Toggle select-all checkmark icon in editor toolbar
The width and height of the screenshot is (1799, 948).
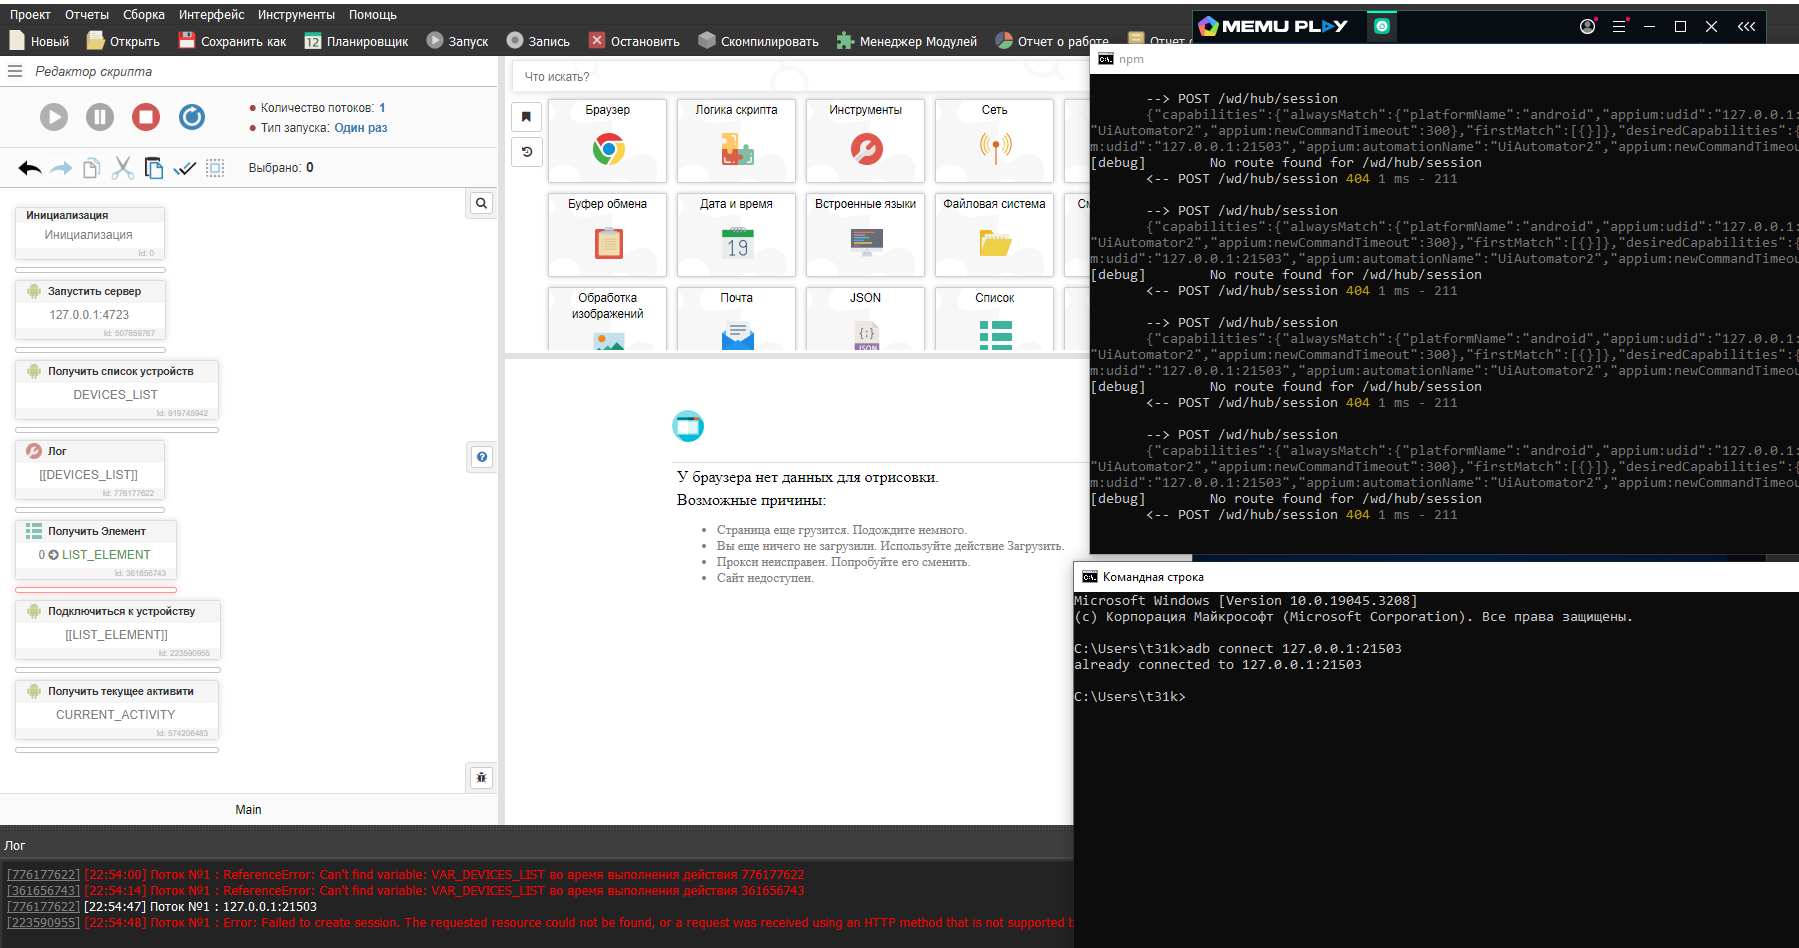[x=185, y=168]
